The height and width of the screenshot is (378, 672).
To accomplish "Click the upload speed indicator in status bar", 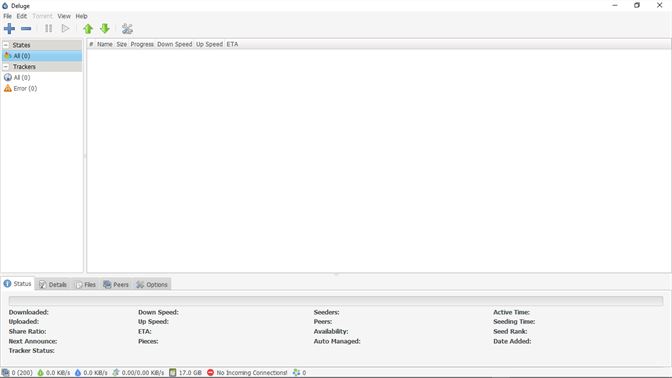I will pos(91,373).
